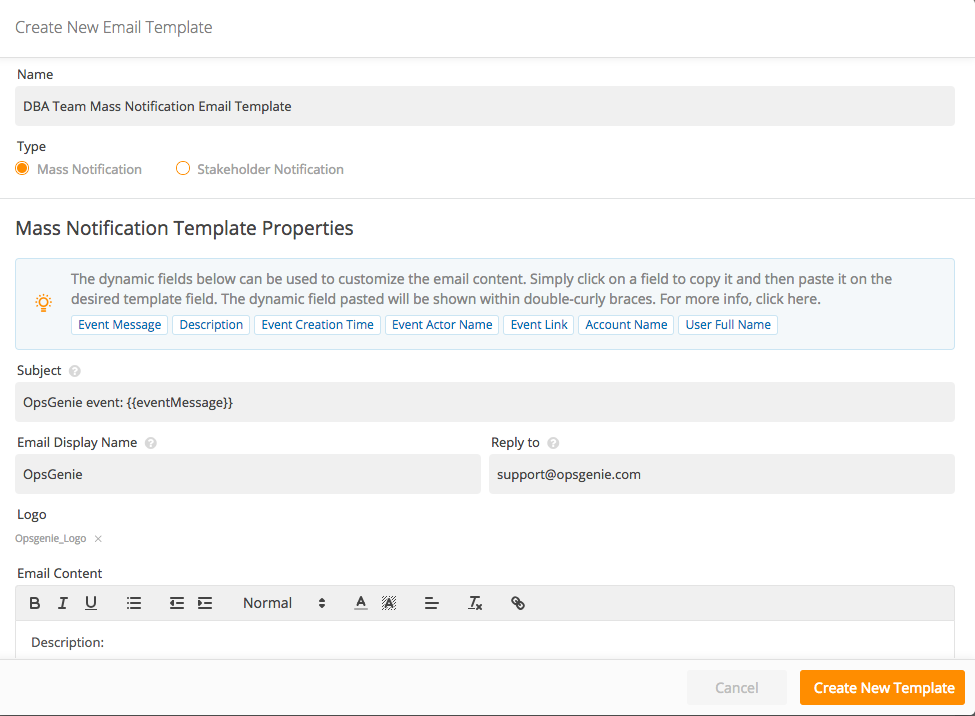This screenshot has width=975, height=716.
Task: Click the Reply to email field
Action: (x=722, y=474)
